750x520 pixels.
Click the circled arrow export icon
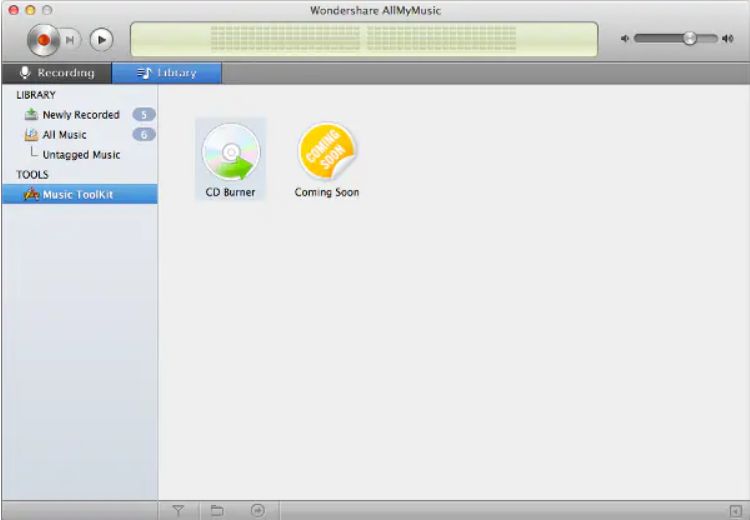tap(257, 510)
